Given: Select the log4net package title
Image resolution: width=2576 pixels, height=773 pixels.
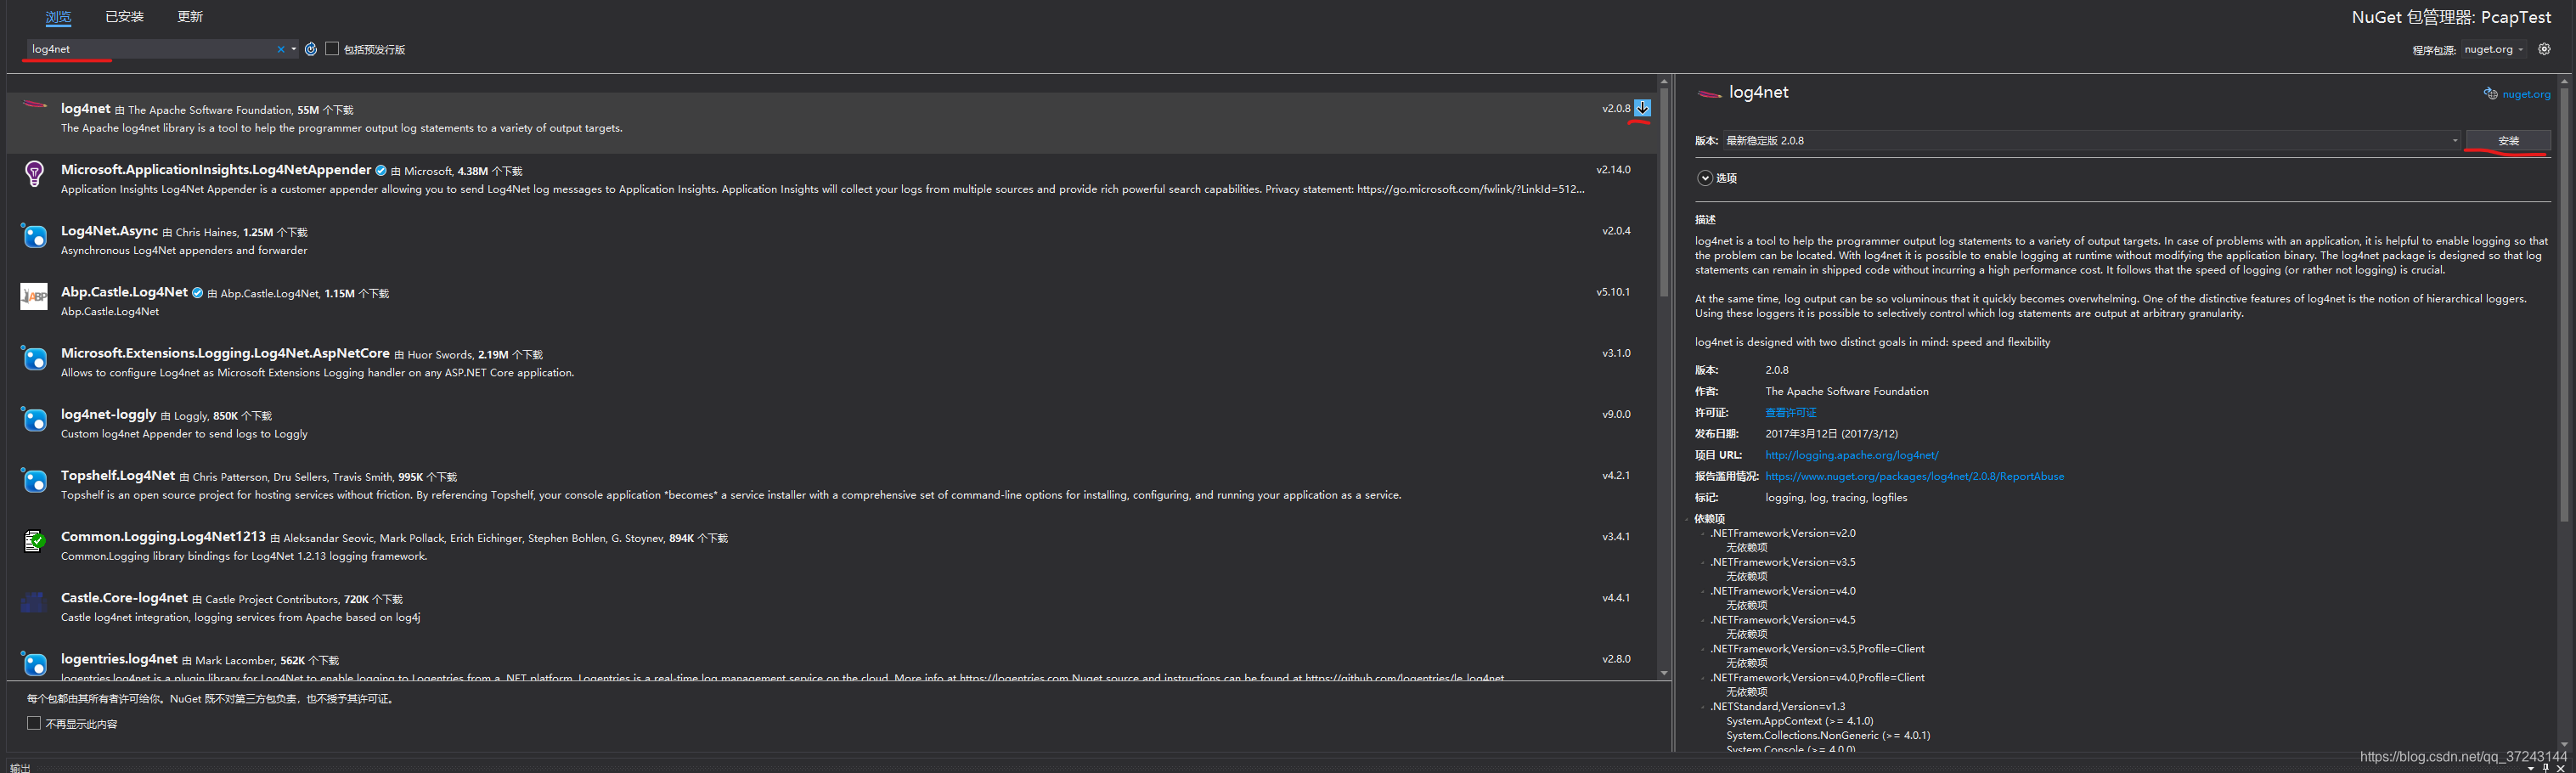Looking at the screenshot, I should point(85,109).
